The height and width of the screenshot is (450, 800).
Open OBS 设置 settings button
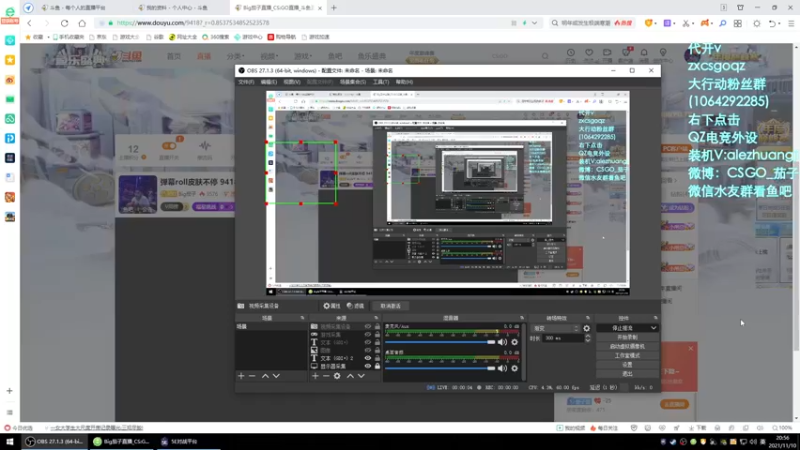[x=627, y=365]
